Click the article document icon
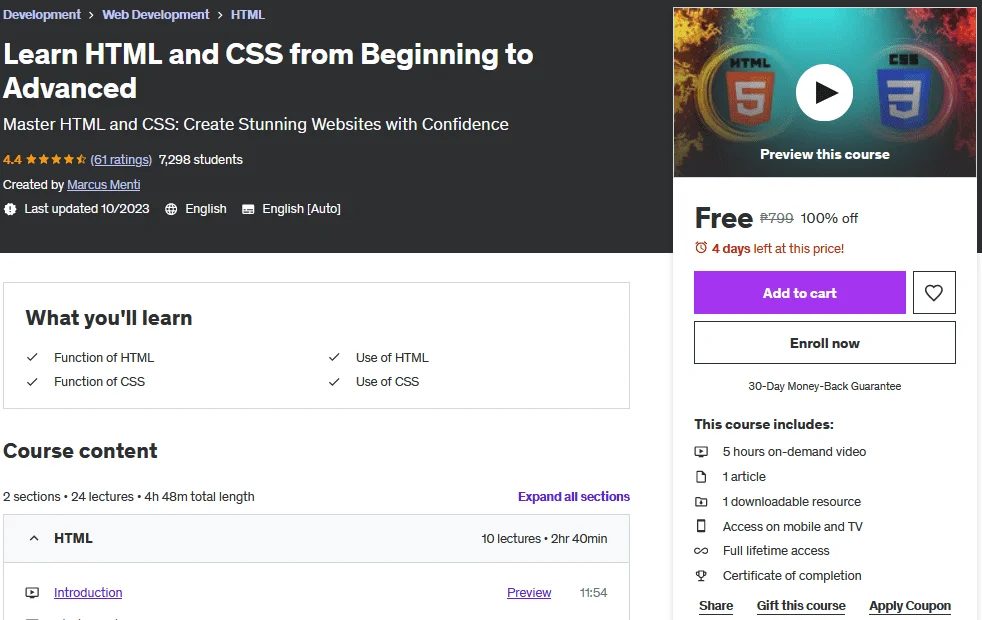Viewport: 982px width, 620px height. click(701, 477)
